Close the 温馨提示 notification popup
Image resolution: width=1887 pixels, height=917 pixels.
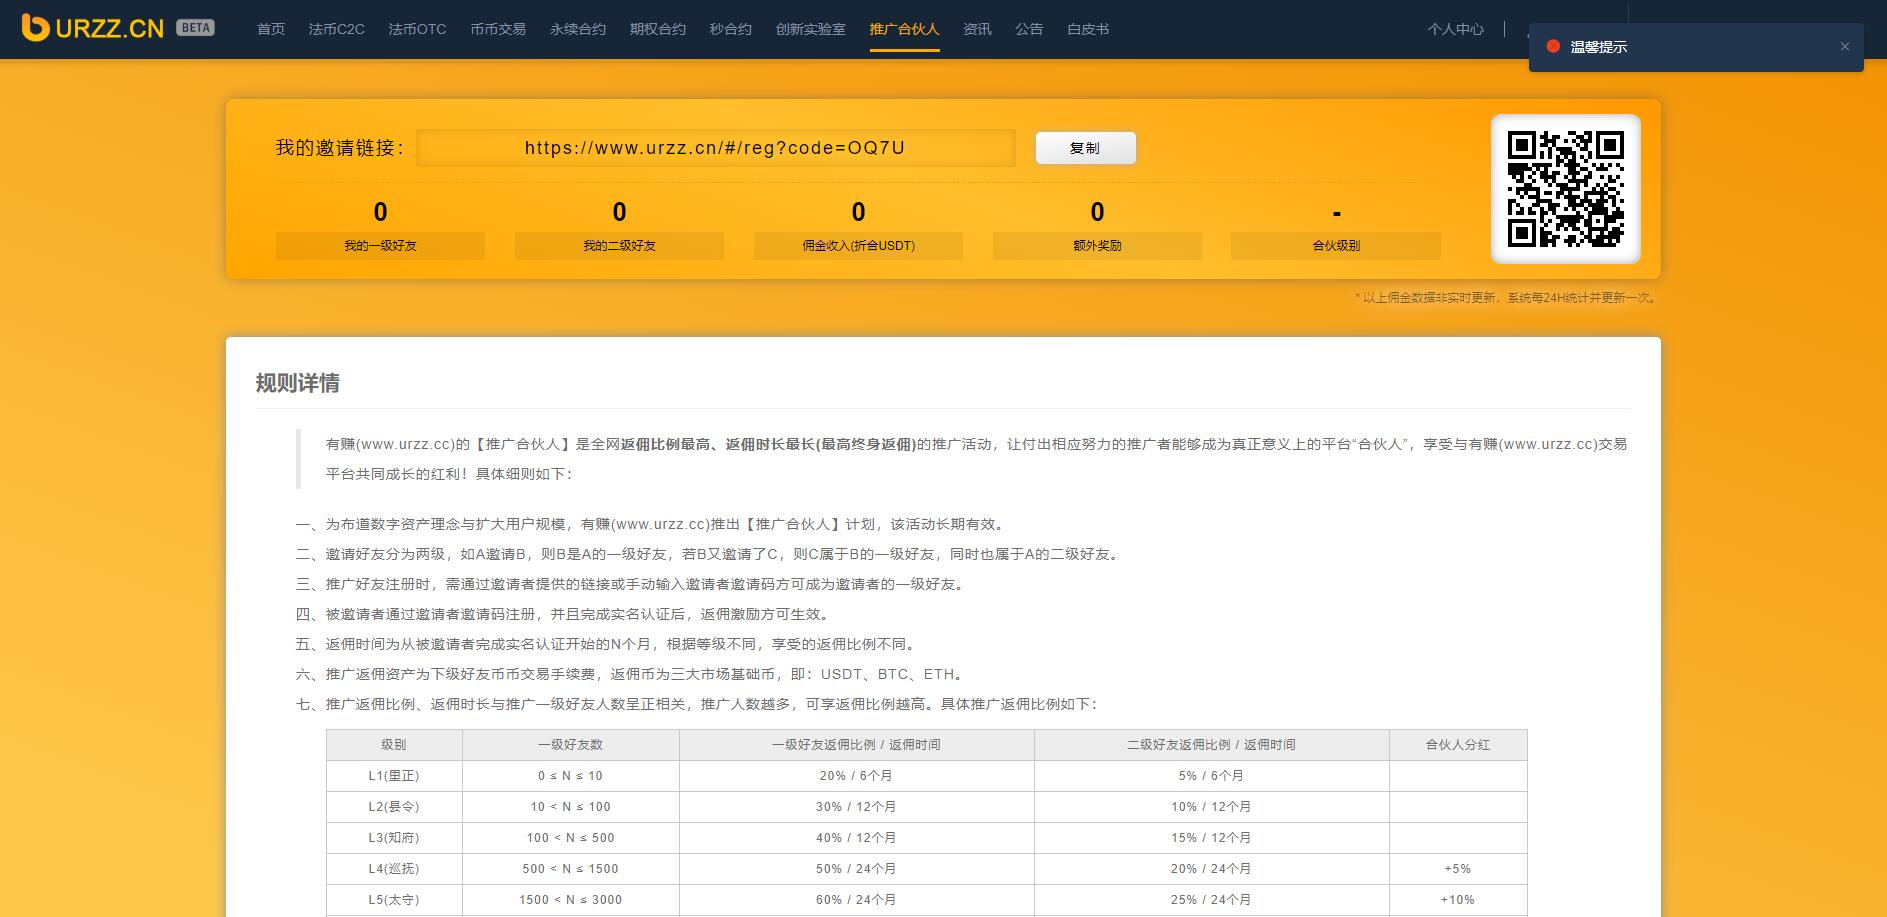point(1845,46)
